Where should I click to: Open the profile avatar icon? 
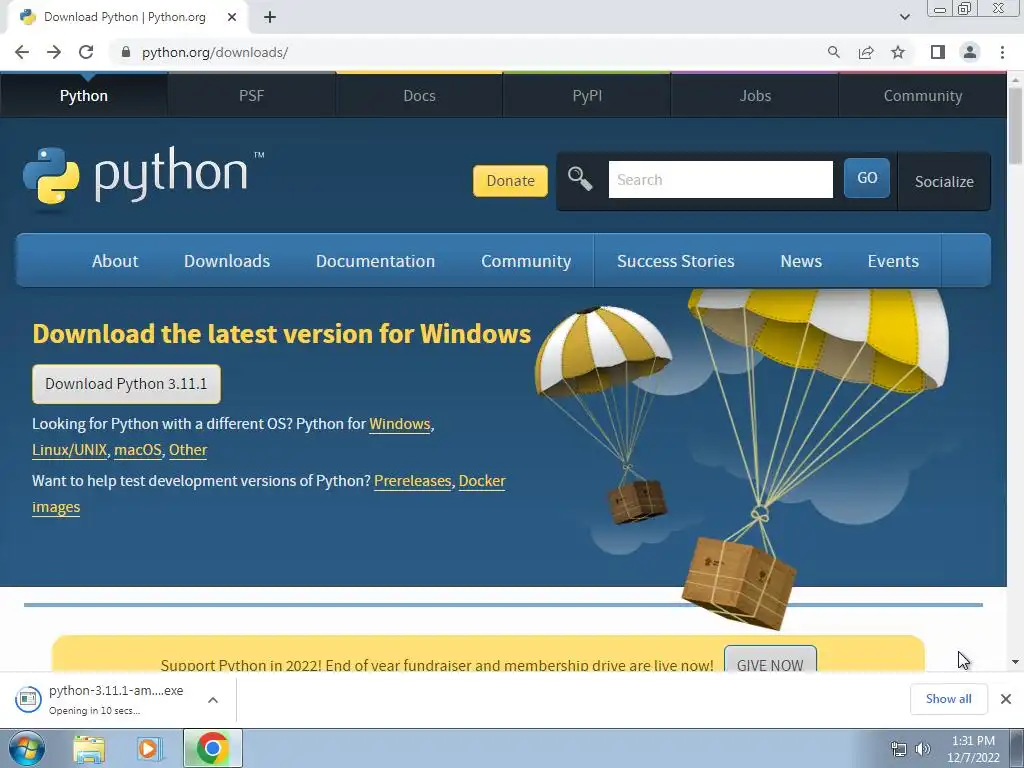pyautogui.click(x=970, y=52)
